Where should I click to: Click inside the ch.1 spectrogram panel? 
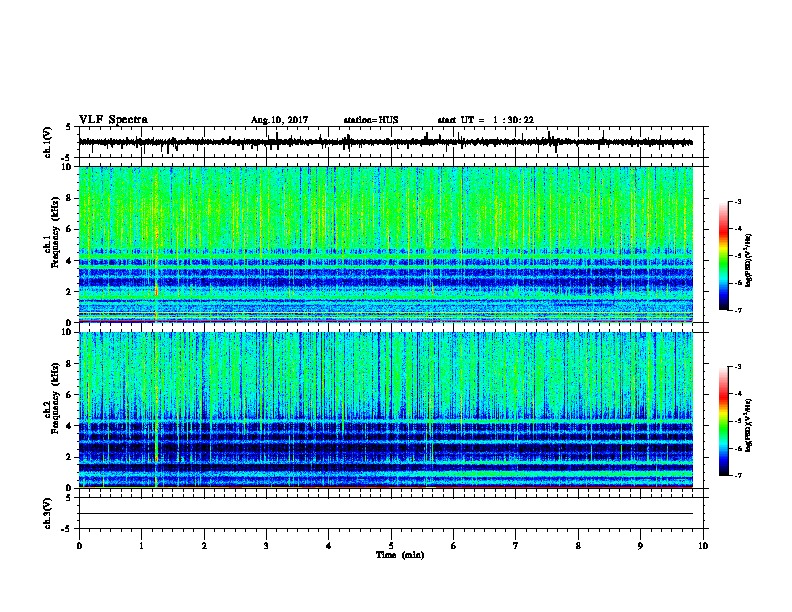click(x=385, y=244)
